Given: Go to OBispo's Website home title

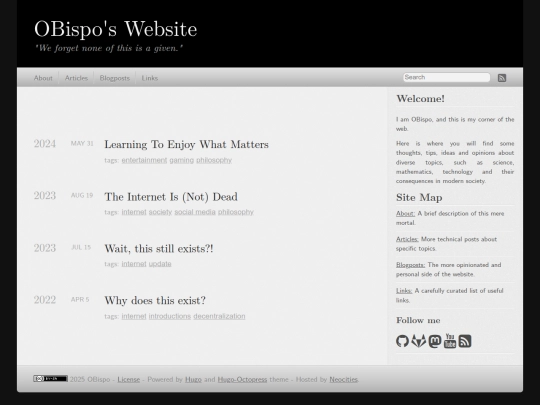Looking at the screenshot, I should [116, 29].
